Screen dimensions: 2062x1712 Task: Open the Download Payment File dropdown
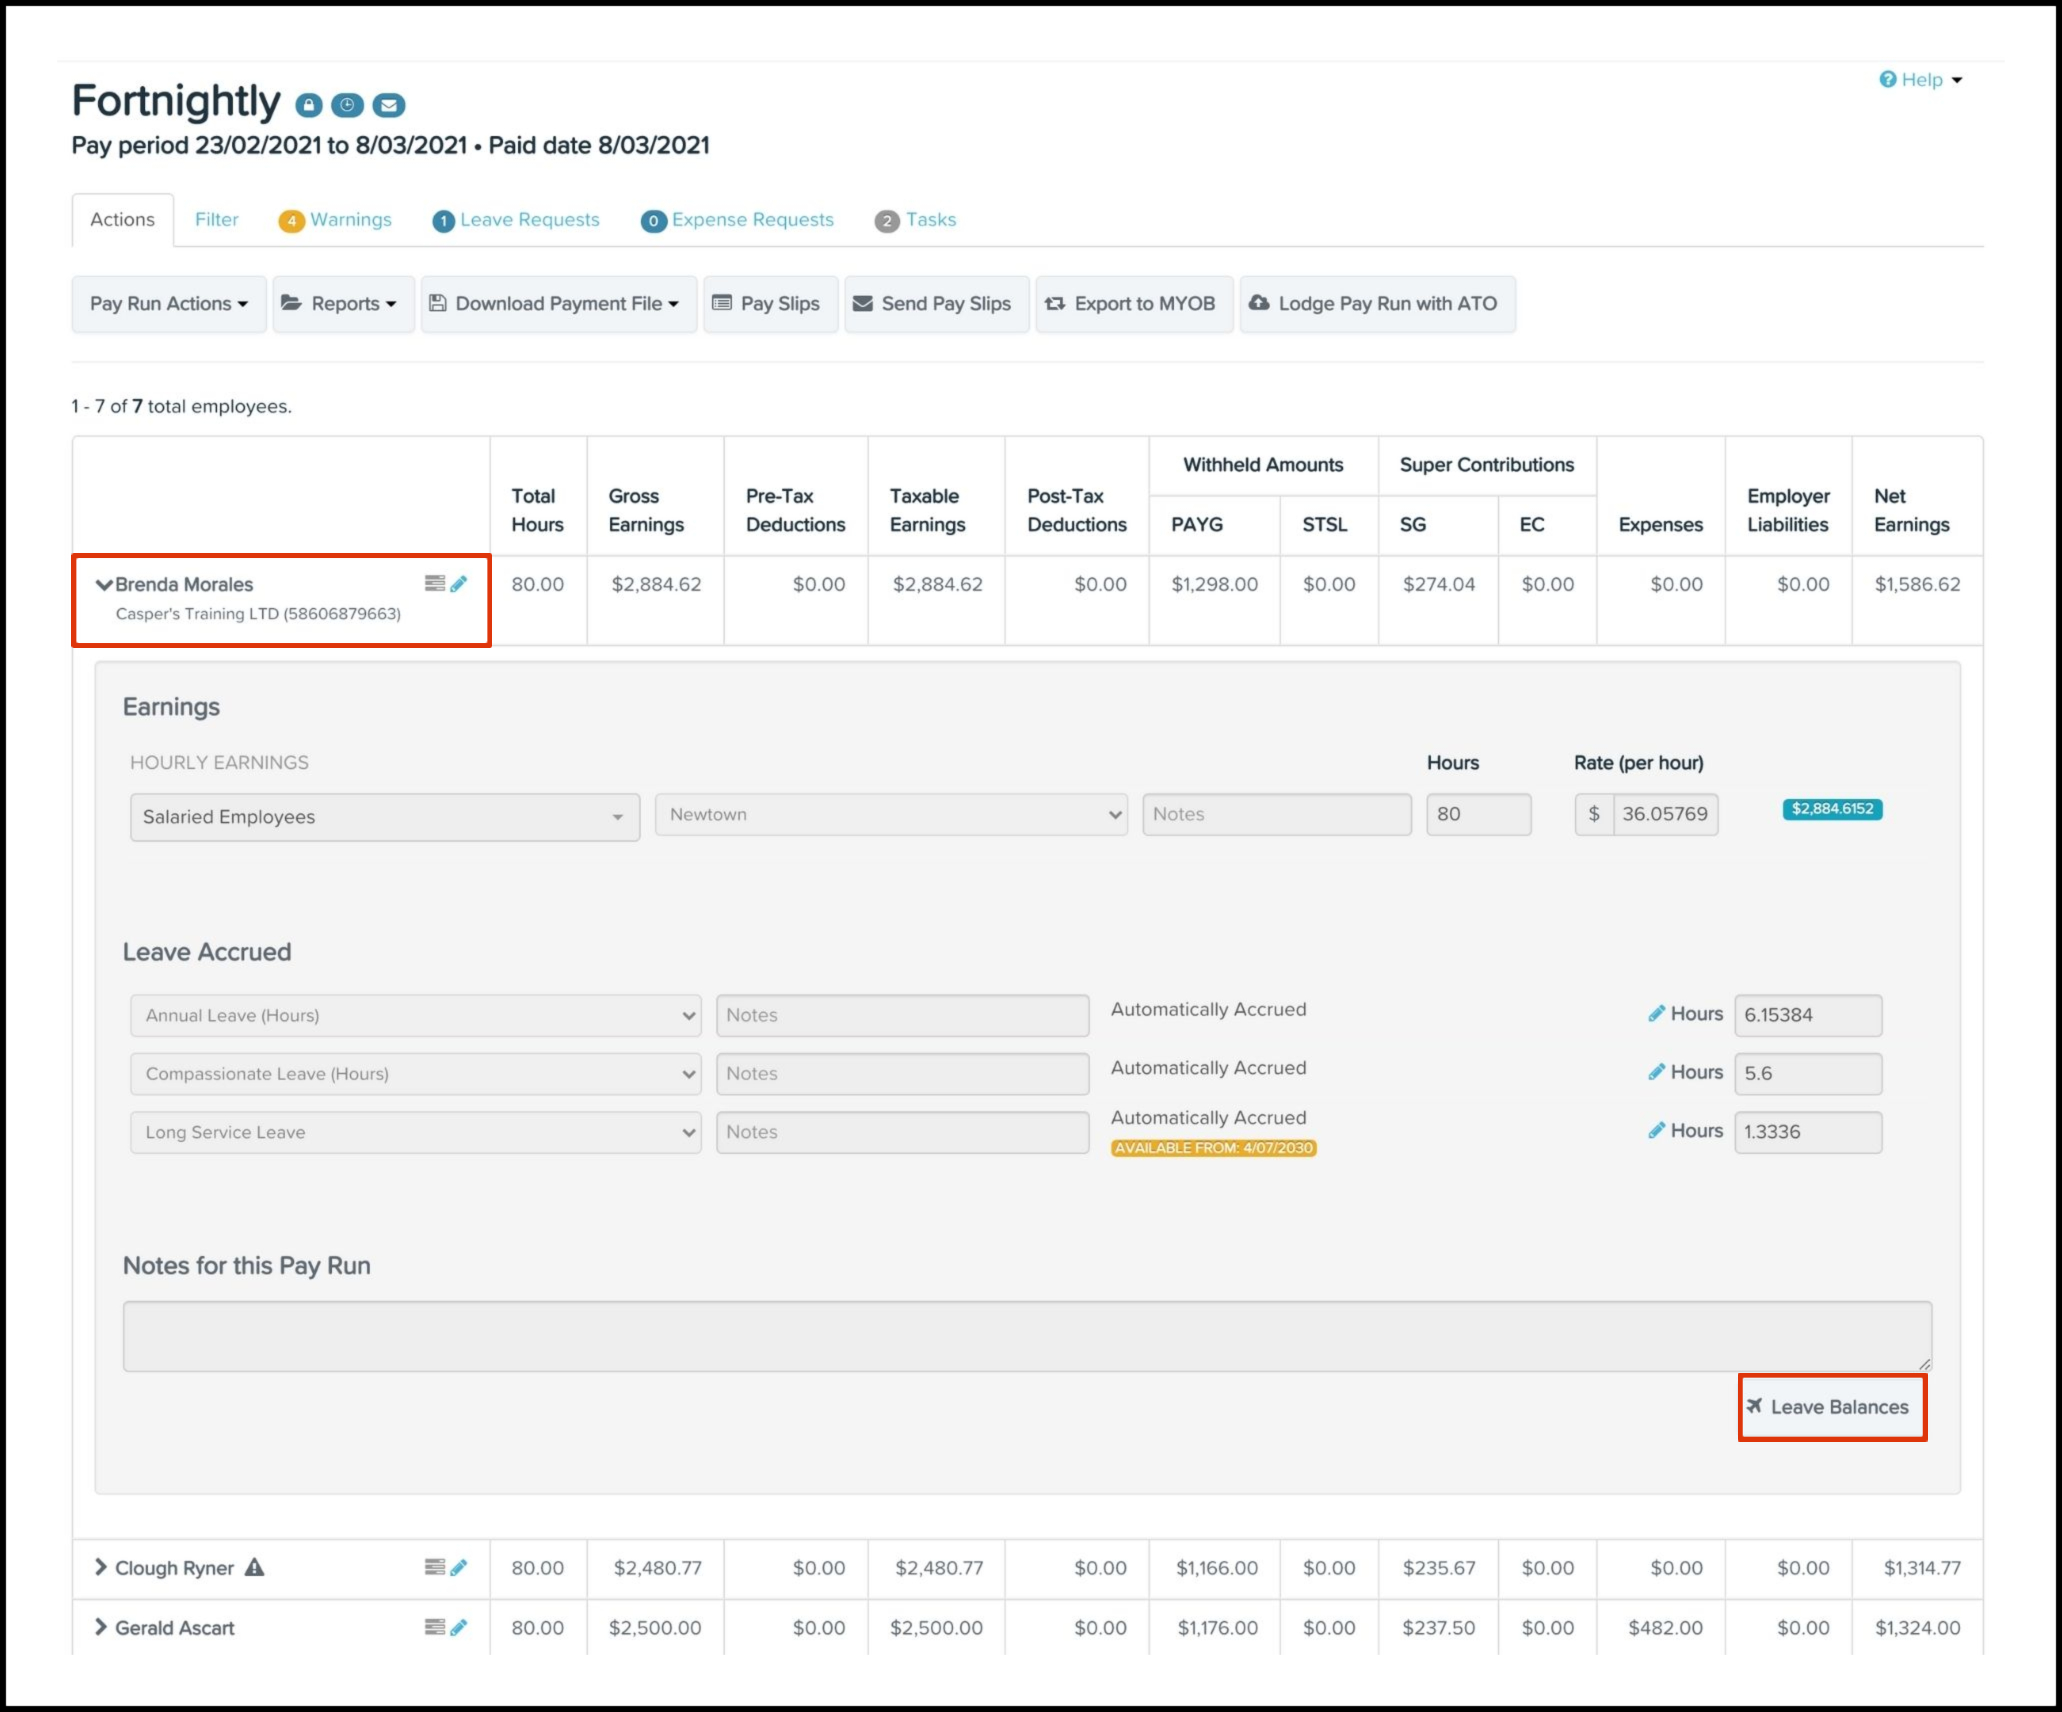558,304
